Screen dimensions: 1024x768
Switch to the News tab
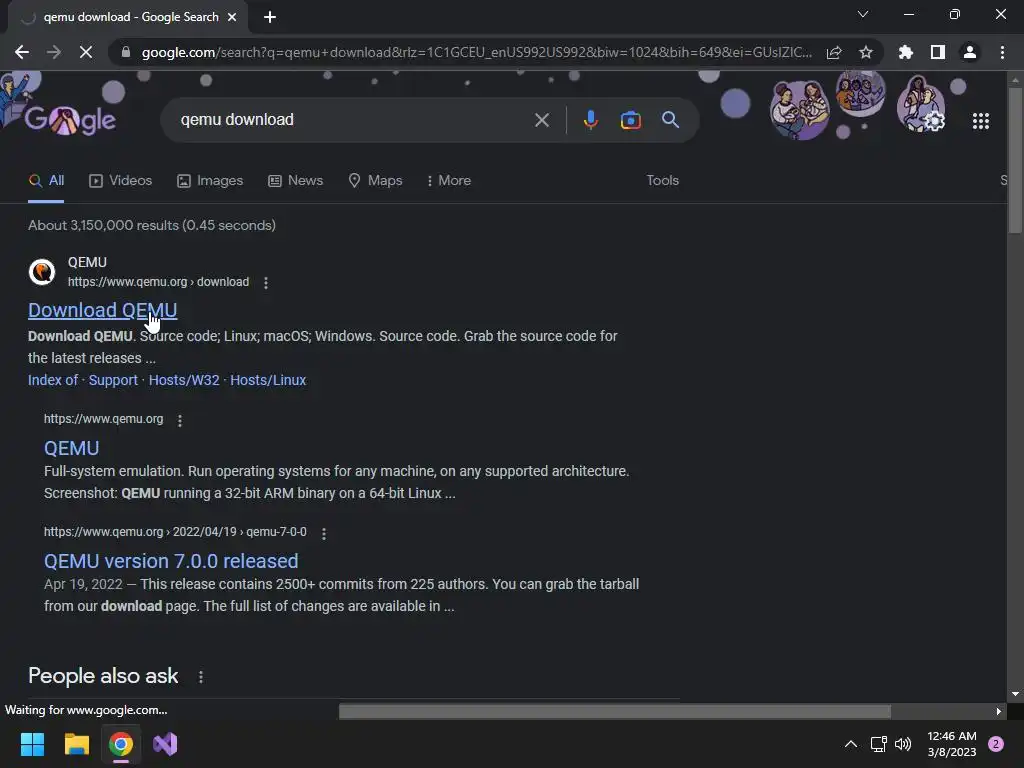pyautogui.click(x=296, y=181)
